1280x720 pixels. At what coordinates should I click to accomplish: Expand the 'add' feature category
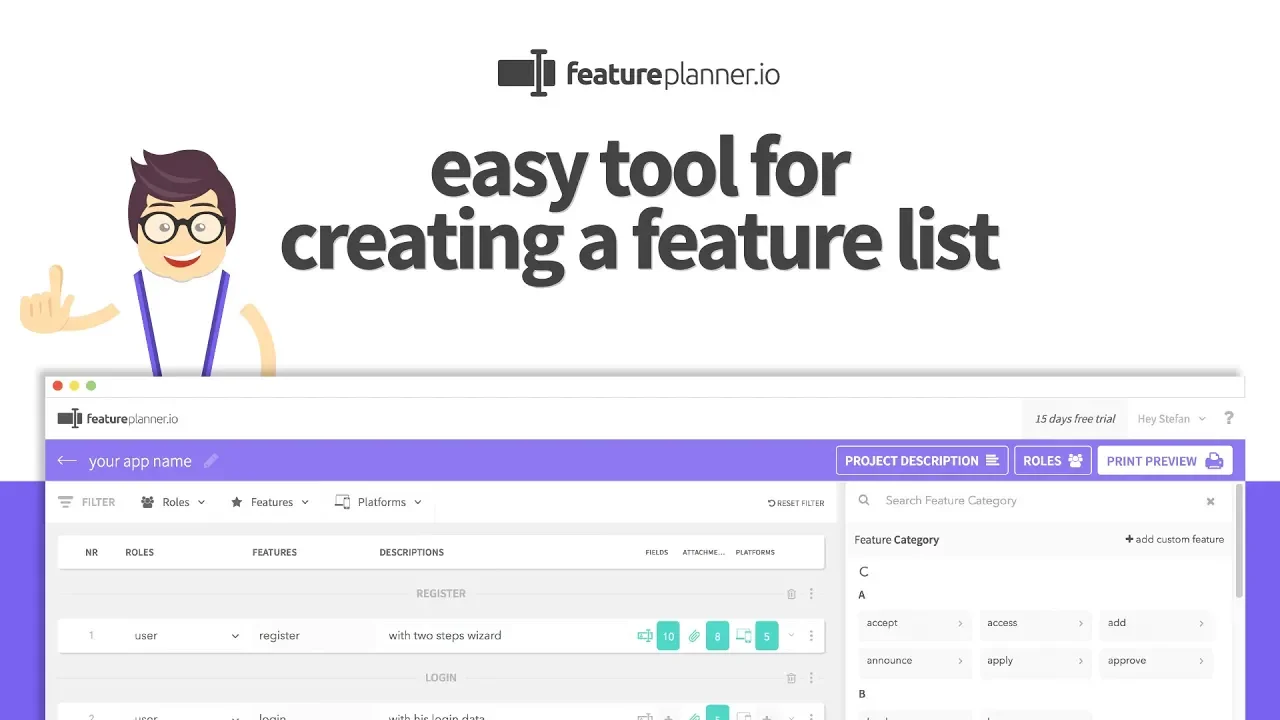click(x=1155, y=623)
